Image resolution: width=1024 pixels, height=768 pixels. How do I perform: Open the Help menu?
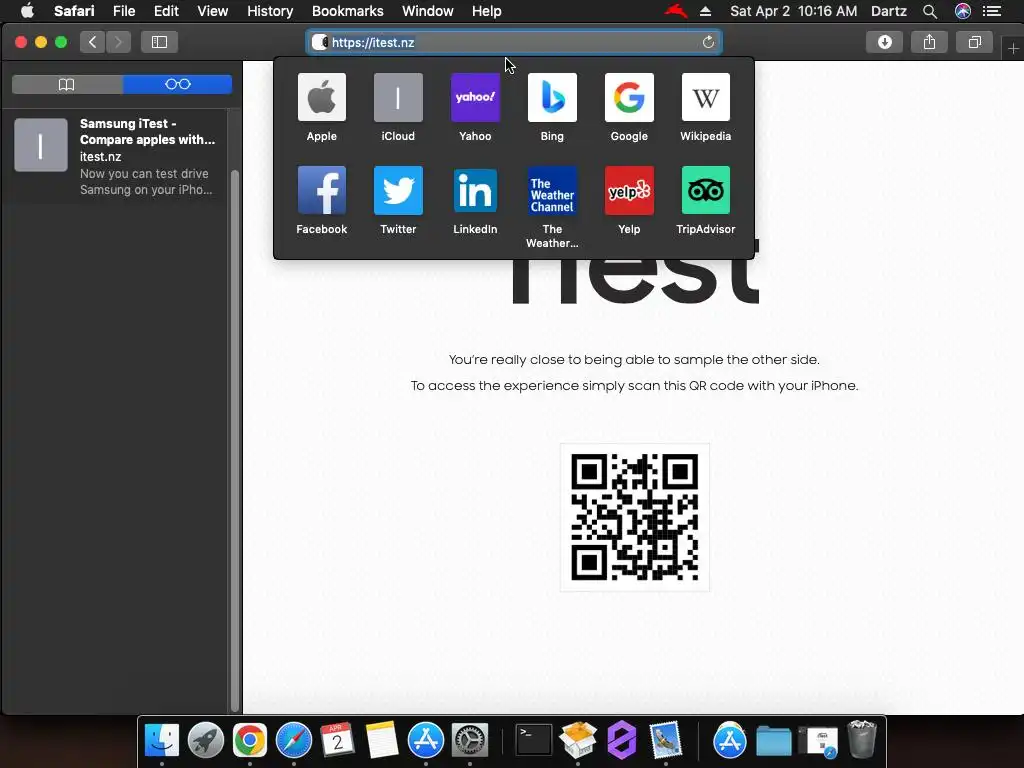coord(487,11)
